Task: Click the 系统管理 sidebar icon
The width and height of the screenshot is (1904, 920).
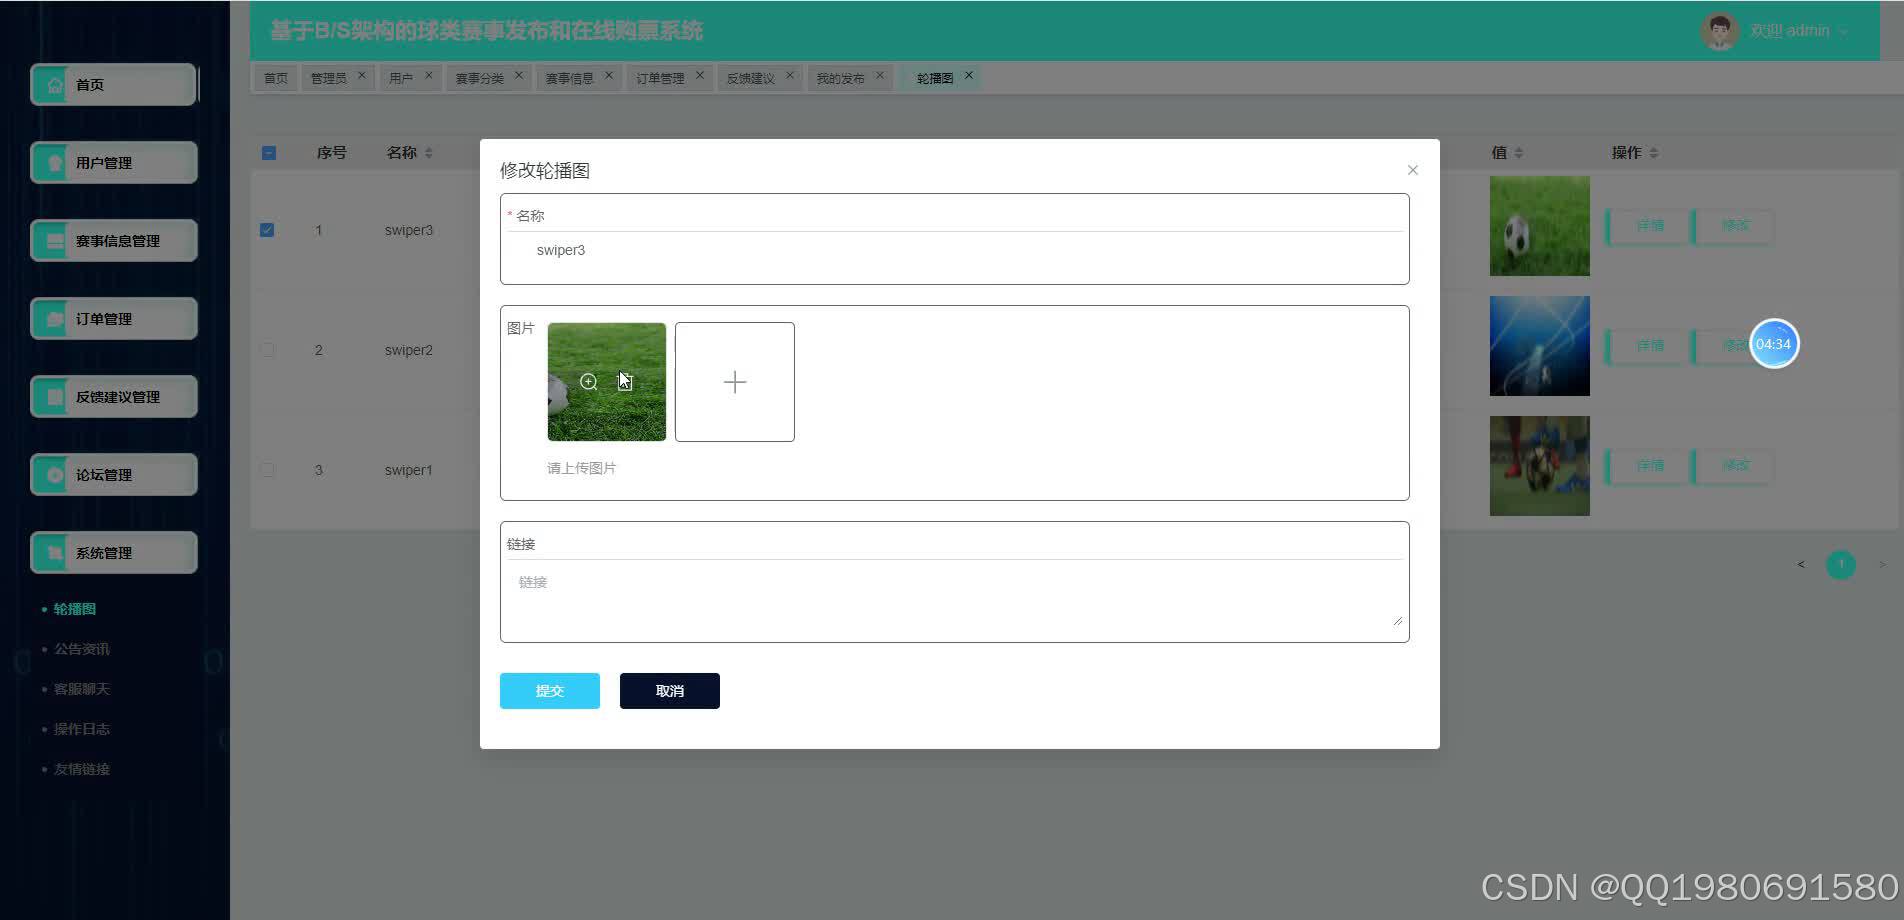Action: coord(55,552)
